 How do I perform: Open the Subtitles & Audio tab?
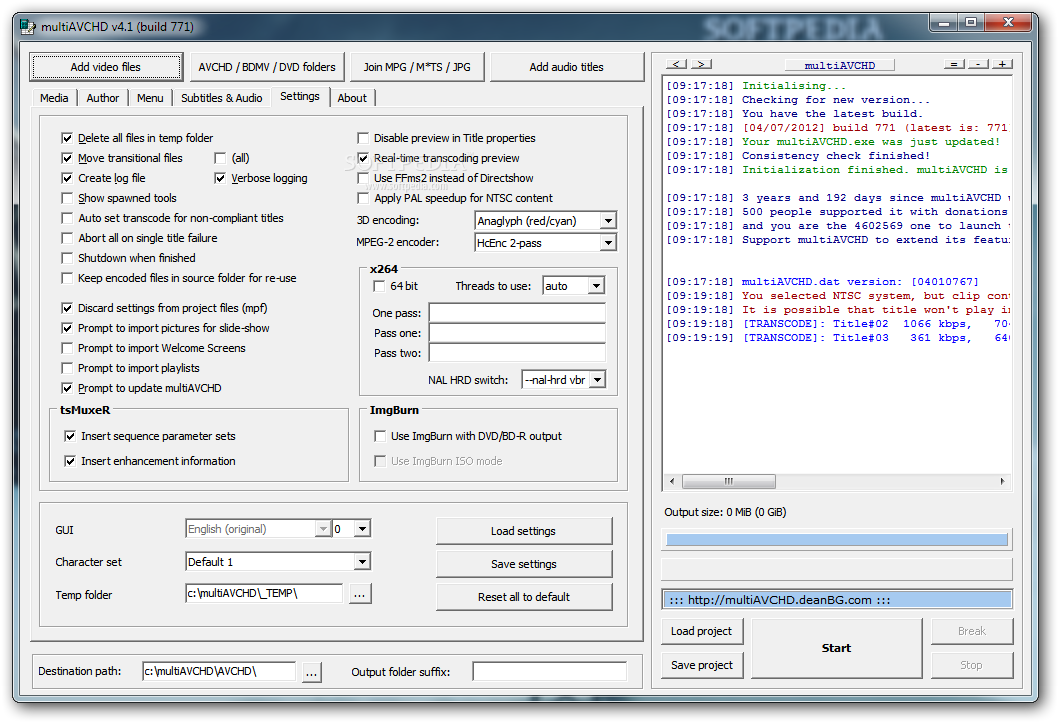pos(222,98)
